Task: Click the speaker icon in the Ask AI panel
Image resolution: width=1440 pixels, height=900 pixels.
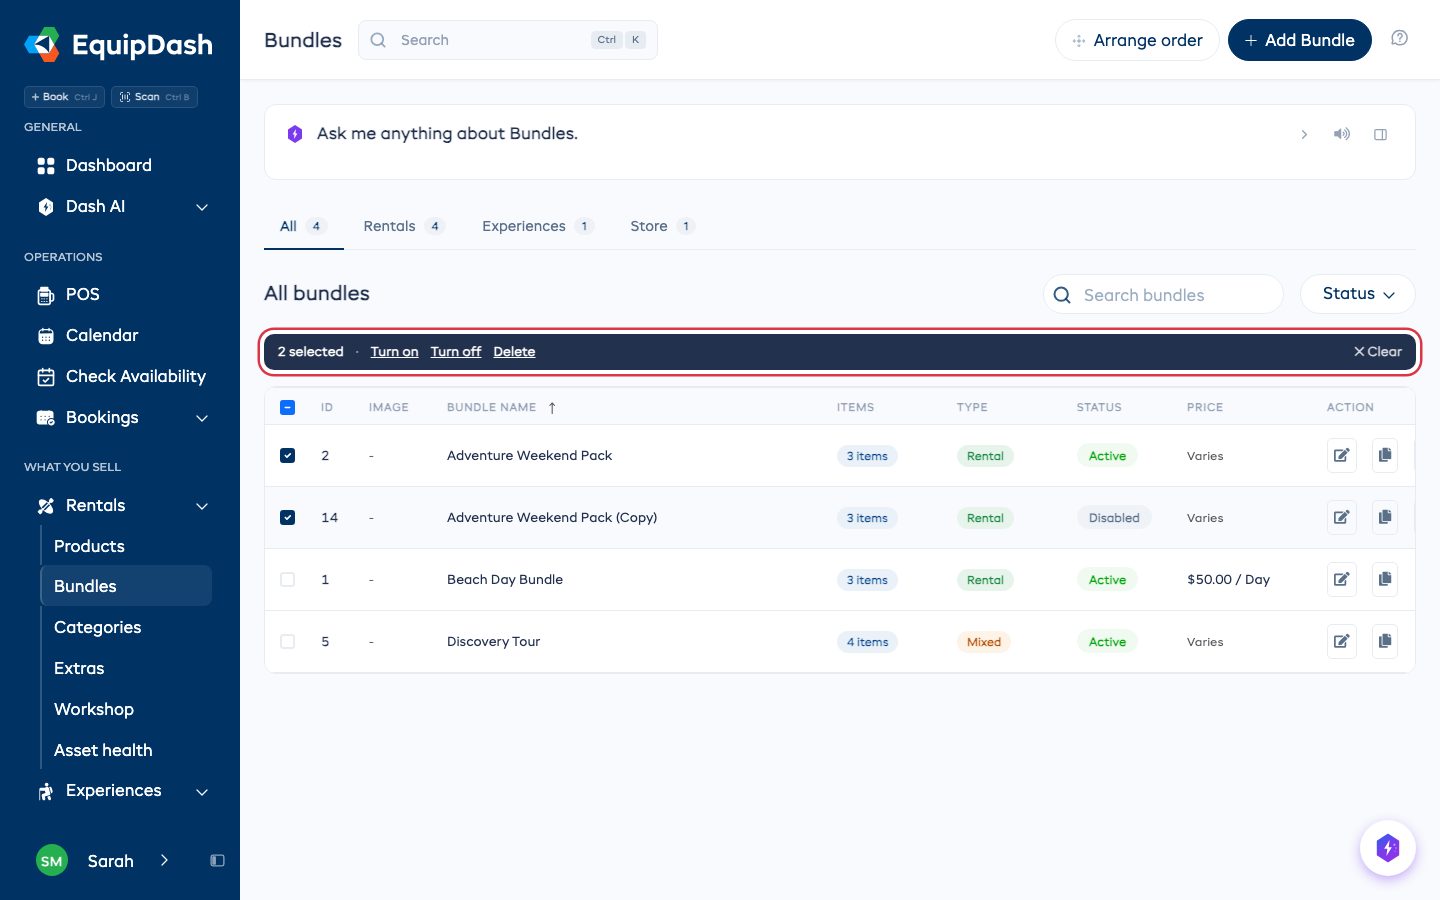Action: (1342, 134)
